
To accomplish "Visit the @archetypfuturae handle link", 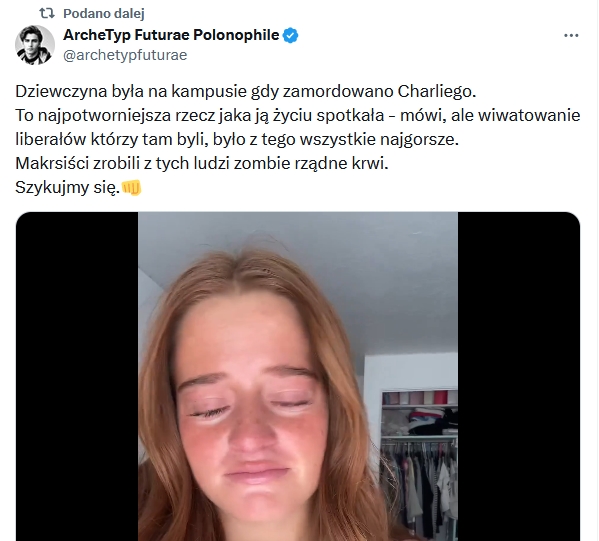I will click(x=125, y=55).
